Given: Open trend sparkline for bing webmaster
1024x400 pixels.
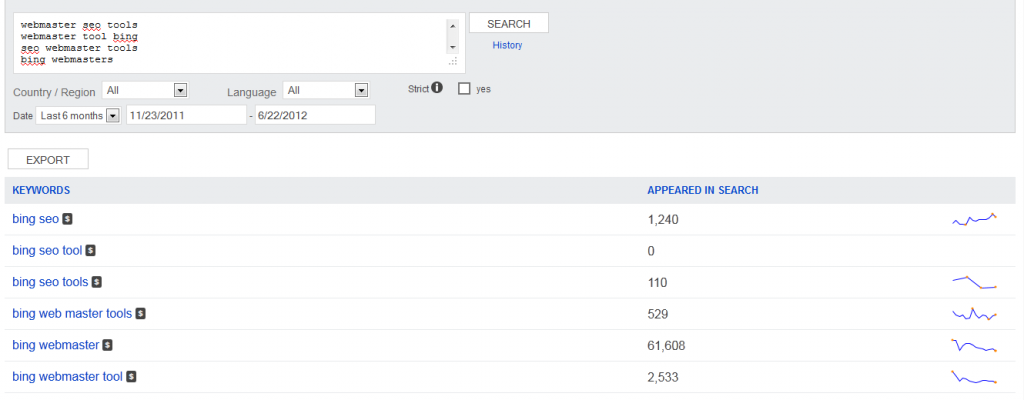Looking at the screenshot, I should pos(974,345).
